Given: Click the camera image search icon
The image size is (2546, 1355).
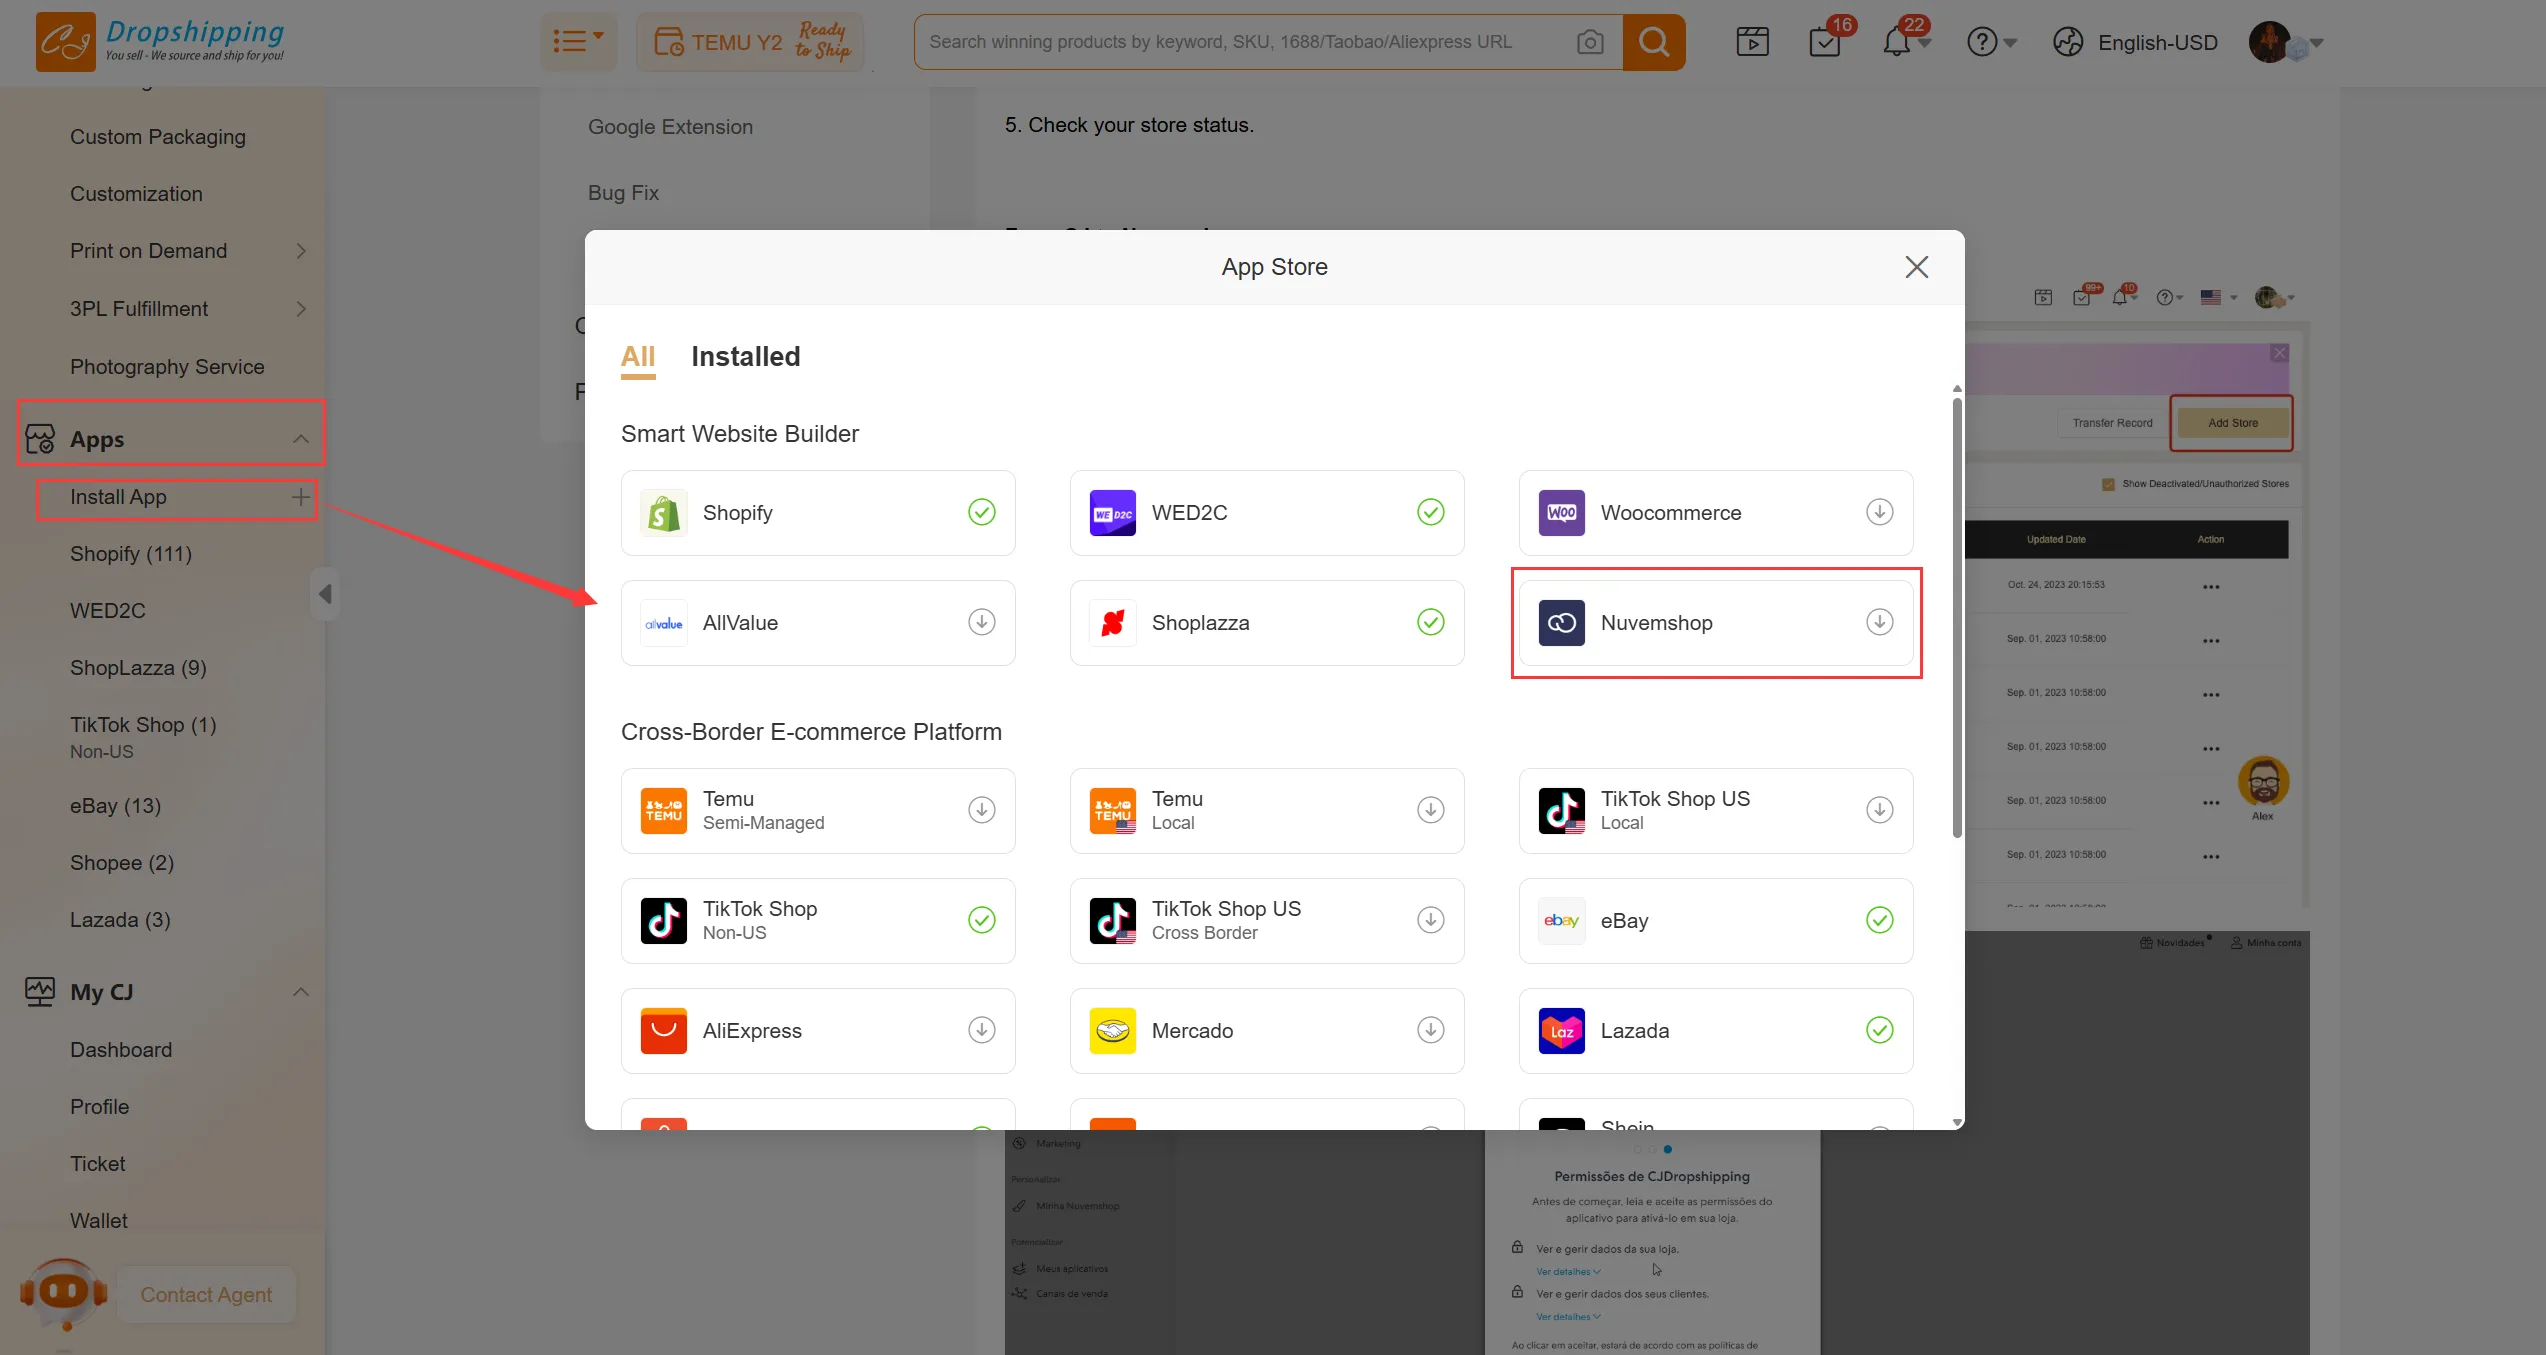Looking at the screenshot, I should pyautogui.click(x=1590, y=42).
